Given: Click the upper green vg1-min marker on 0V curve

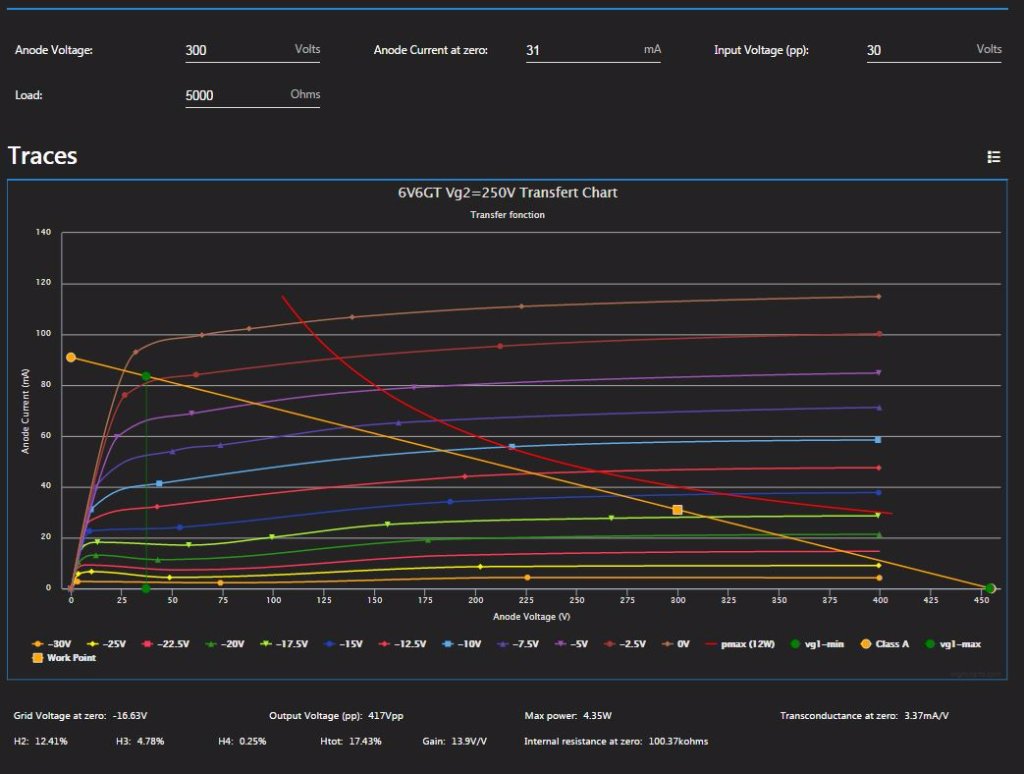Looking at the screenshot, I should (x=146, y=377).
